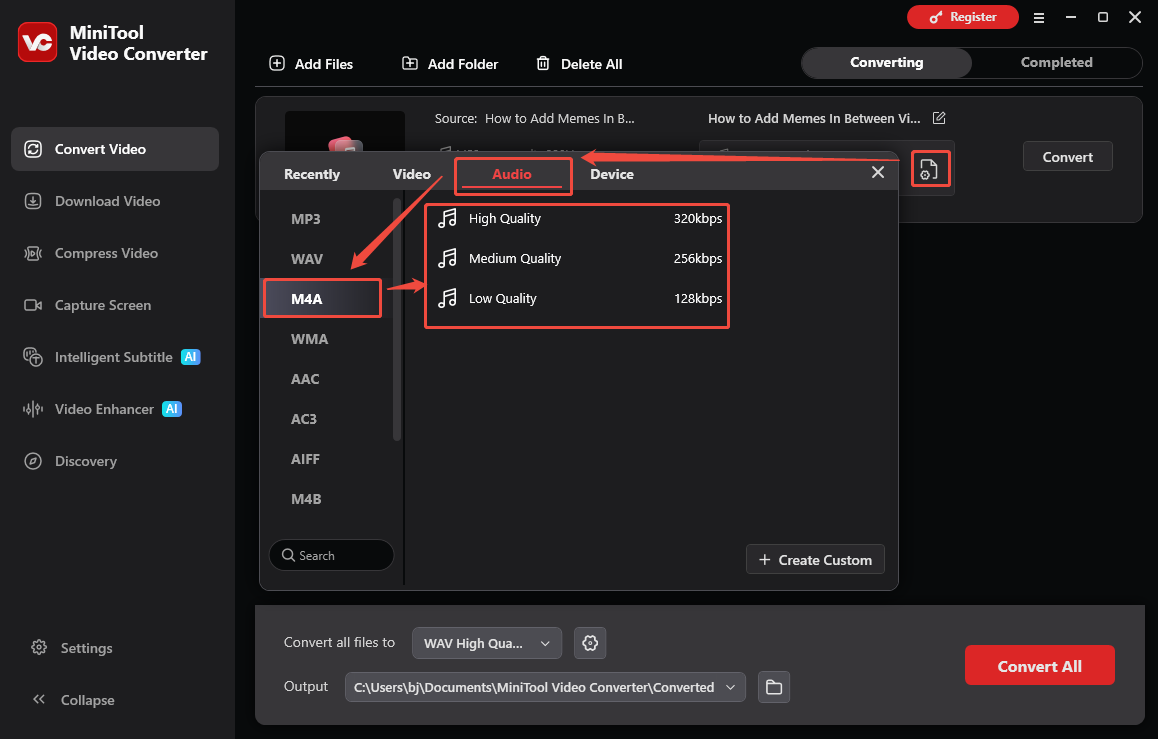Screen dimensions: 1158x739
Task: Open Capture Screen in the sidebar
Action: pyautogui.click(x=115, y=305)
